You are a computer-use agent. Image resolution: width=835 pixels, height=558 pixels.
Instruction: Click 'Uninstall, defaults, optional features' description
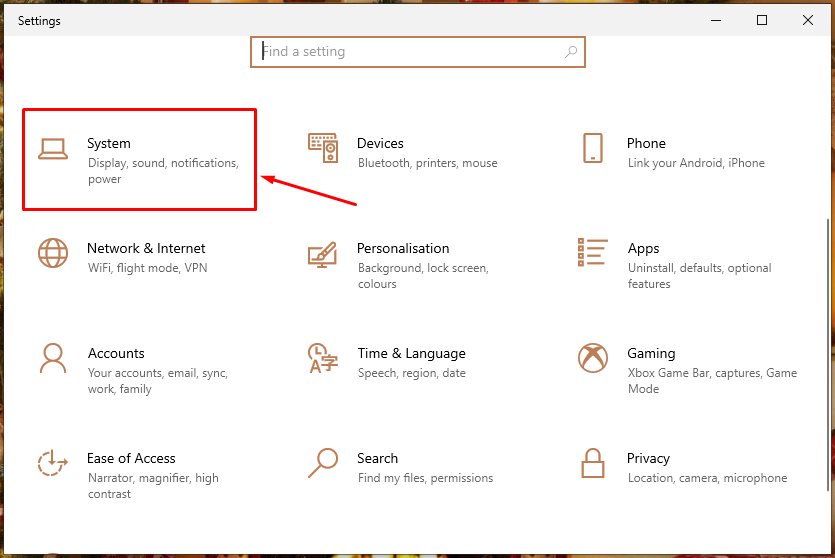coord(700,276)
